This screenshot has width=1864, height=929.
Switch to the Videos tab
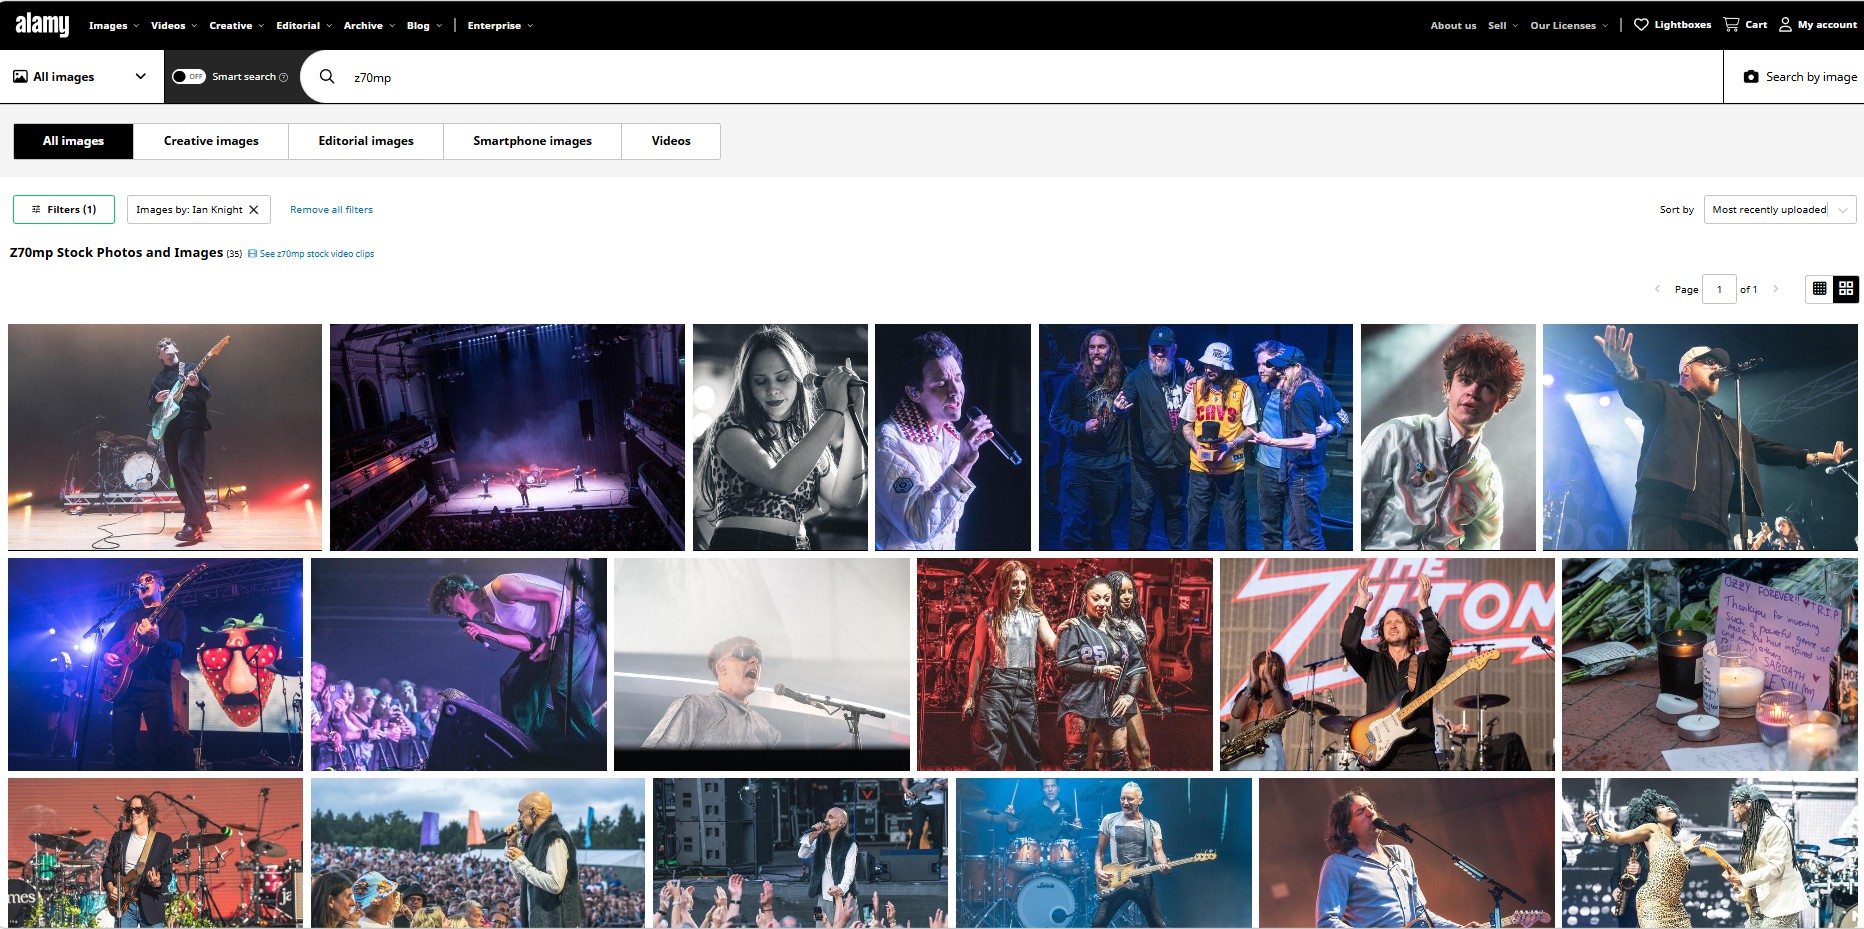pyautogui.click(x=670, y=141)
